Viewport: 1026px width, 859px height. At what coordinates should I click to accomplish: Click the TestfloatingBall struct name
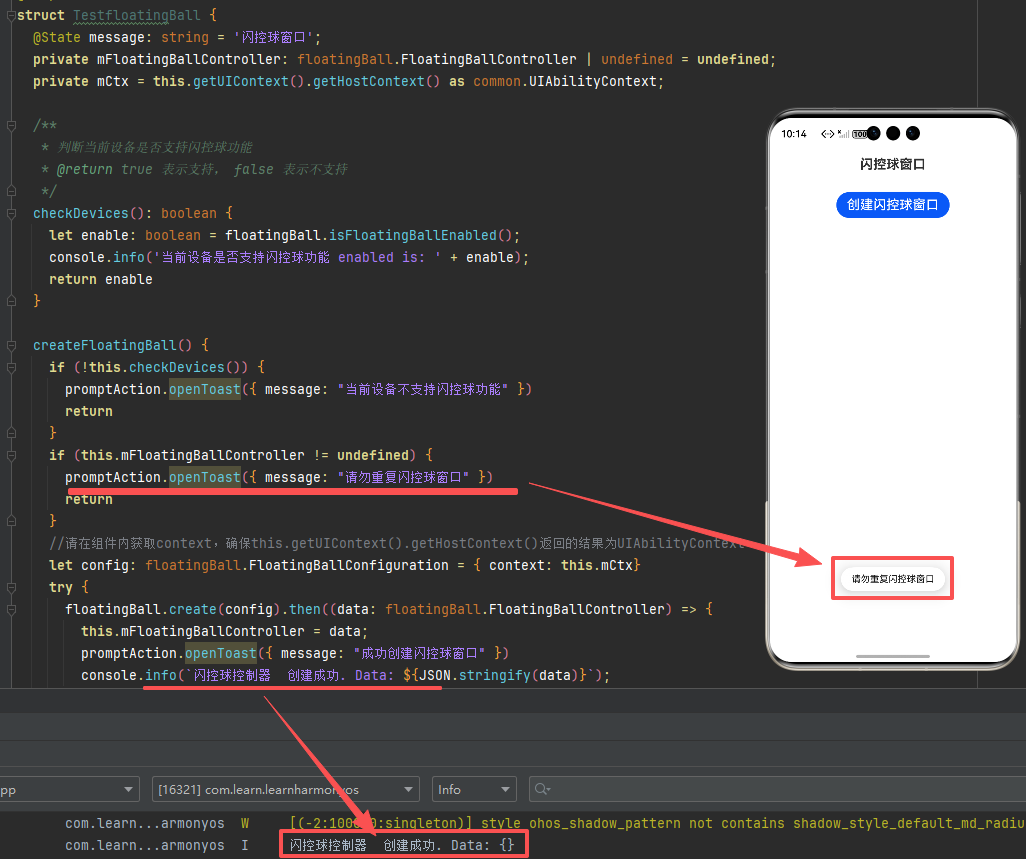pyautogui.click(x=137, y=15)
